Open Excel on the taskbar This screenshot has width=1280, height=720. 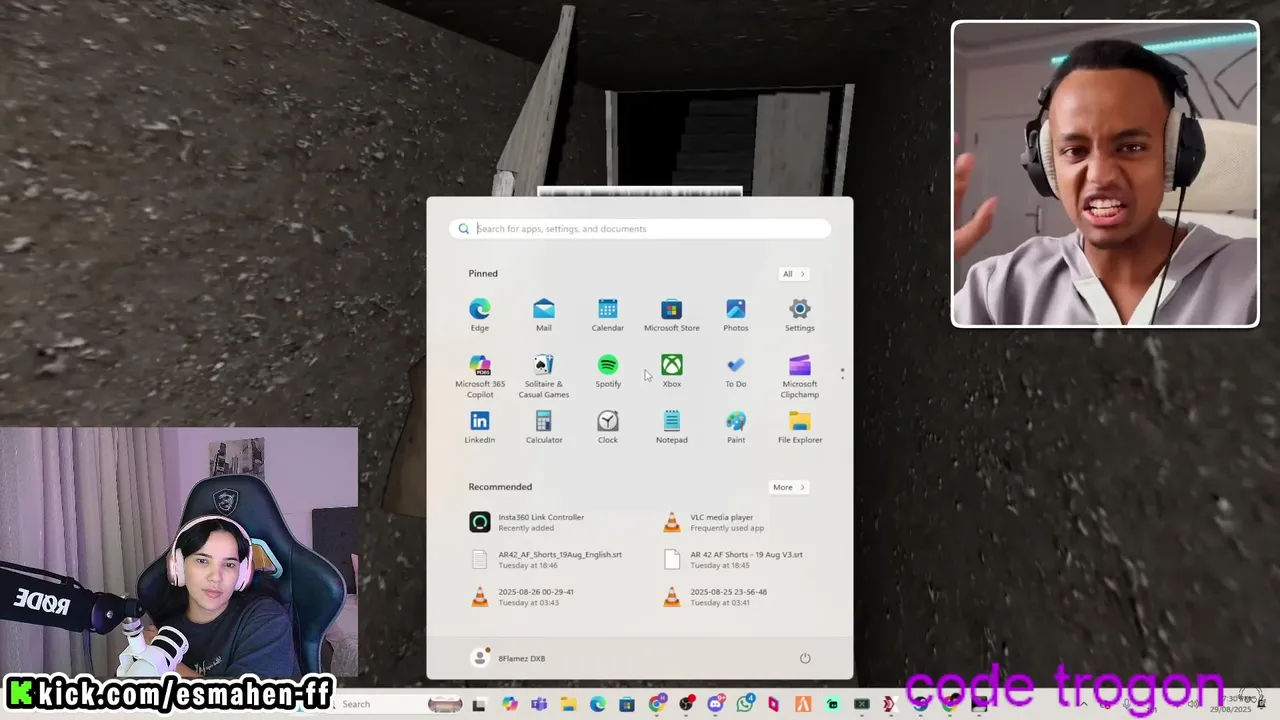(862, 704)
